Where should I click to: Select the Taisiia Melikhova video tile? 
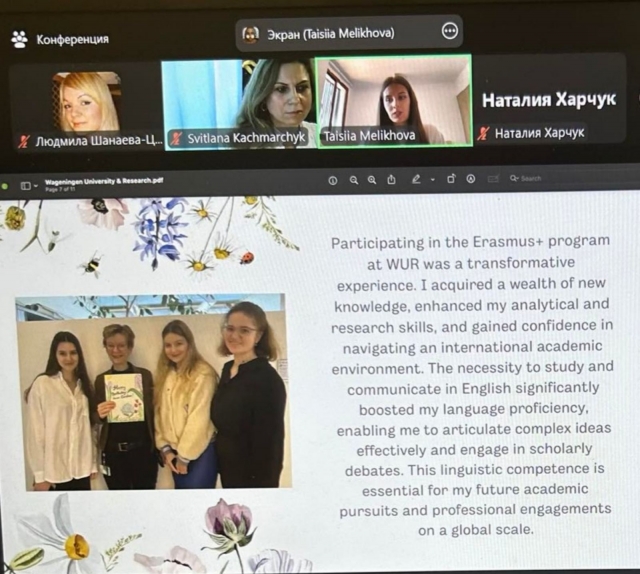click(393, 101)
